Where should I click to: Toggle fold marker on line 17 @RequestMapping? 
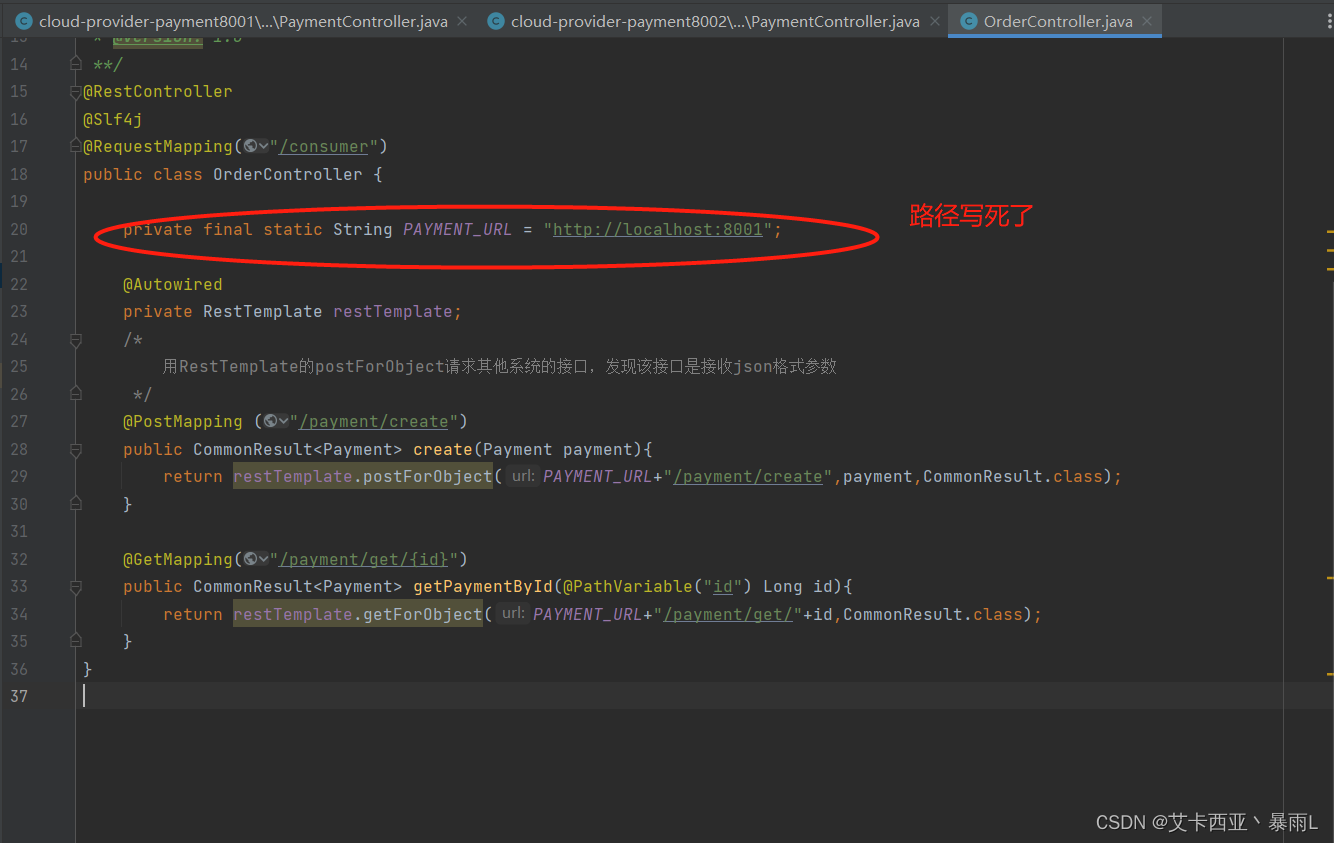(x=76, y=147)
